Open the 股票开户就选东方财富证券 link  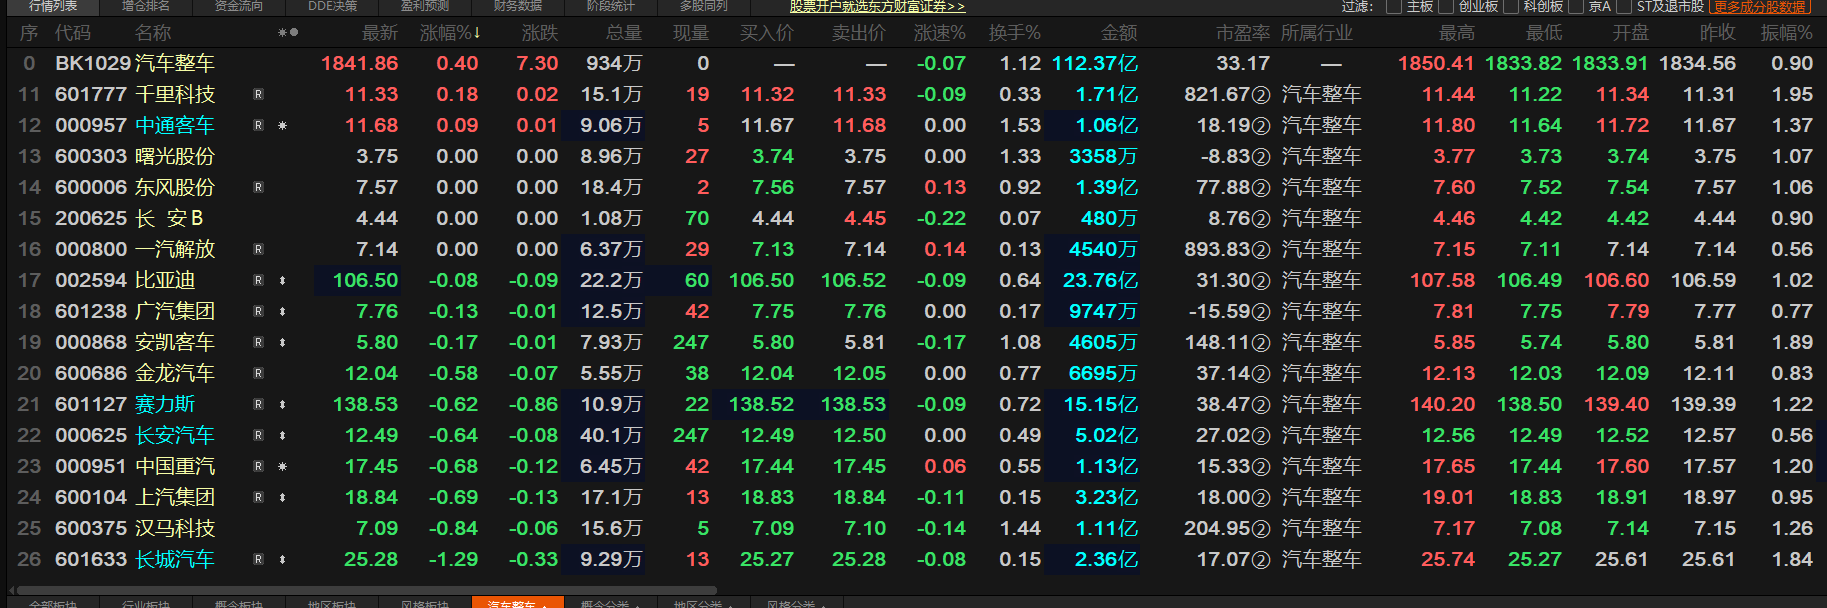click(877, 6)
